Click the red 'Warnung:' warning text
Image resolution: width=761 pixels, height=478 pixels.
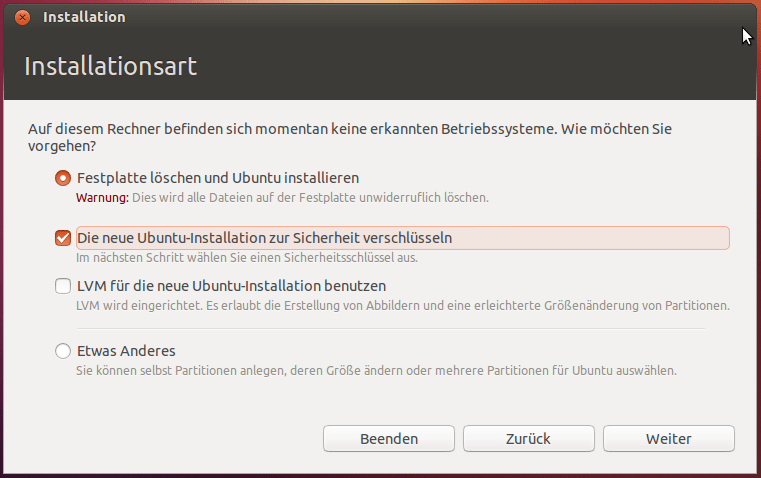[x=102, y=198]
